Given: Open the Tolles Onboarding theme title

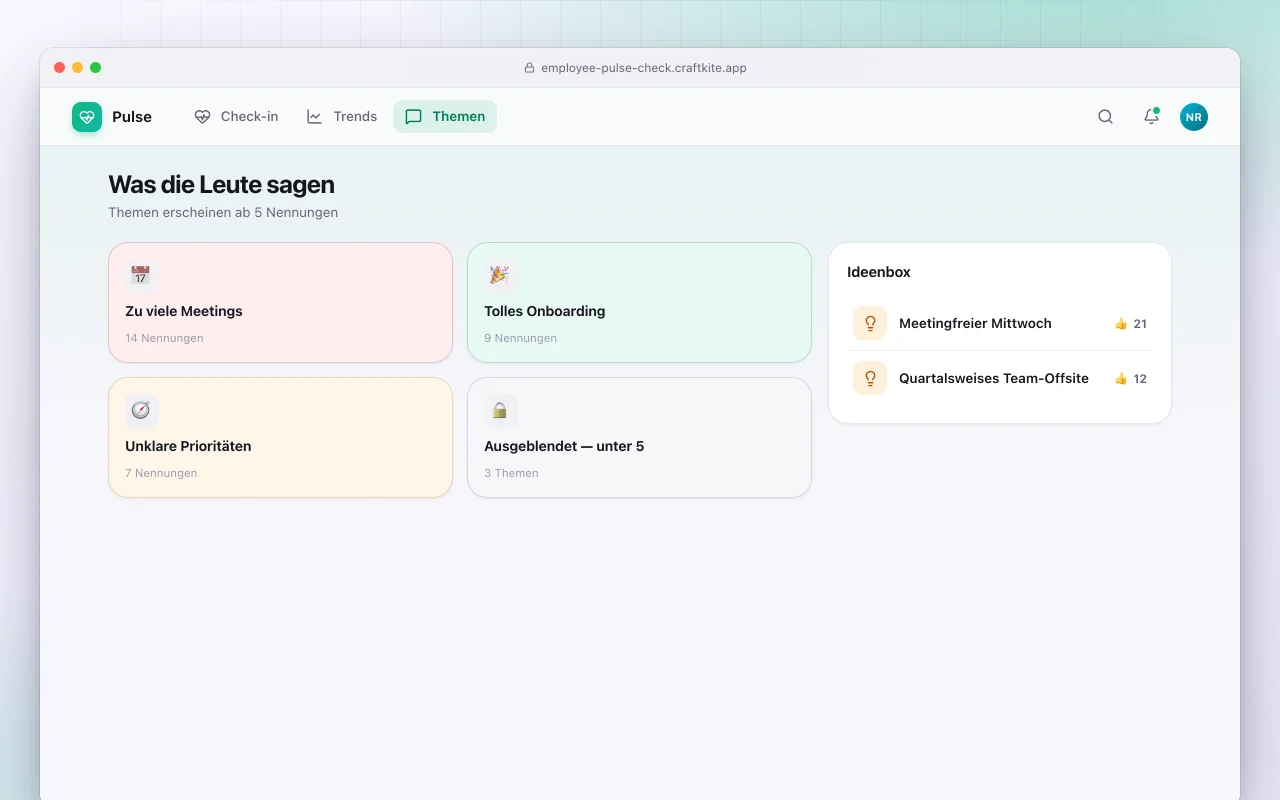Looking at the screenshot, I should pos(545,311).
